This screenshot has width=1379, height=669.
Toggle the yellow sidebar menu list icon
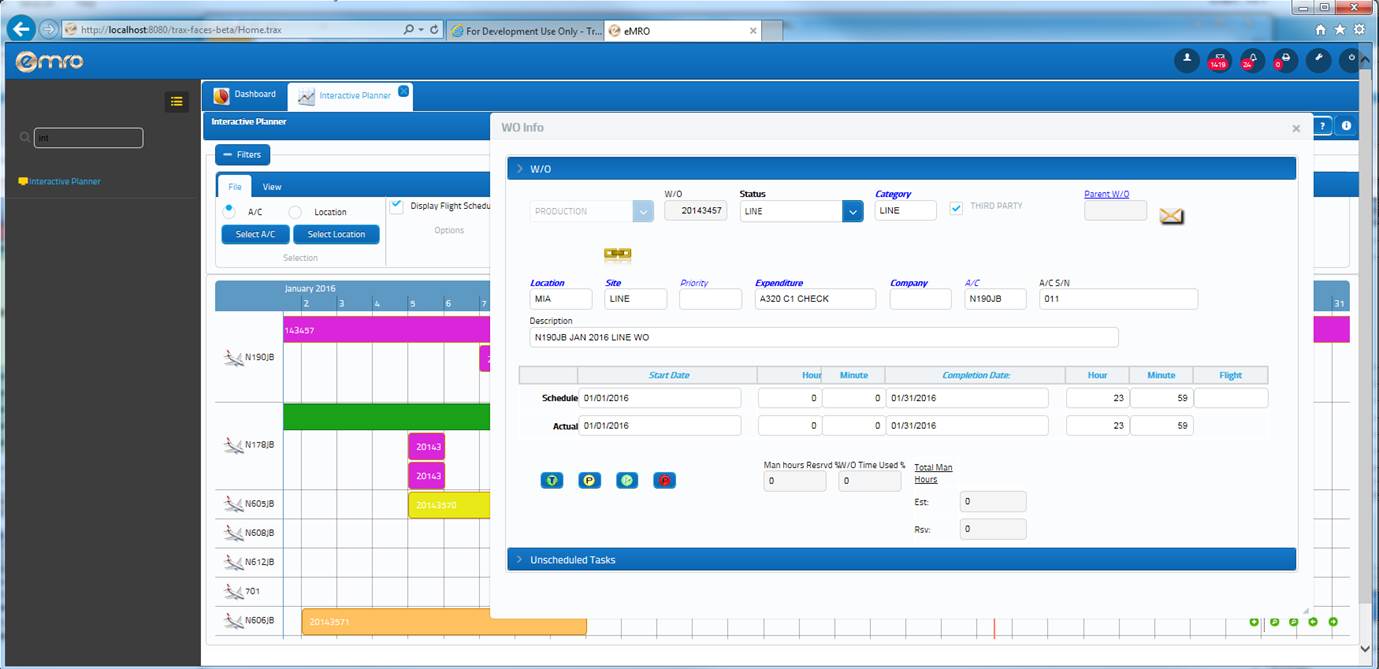click(176, 101)
